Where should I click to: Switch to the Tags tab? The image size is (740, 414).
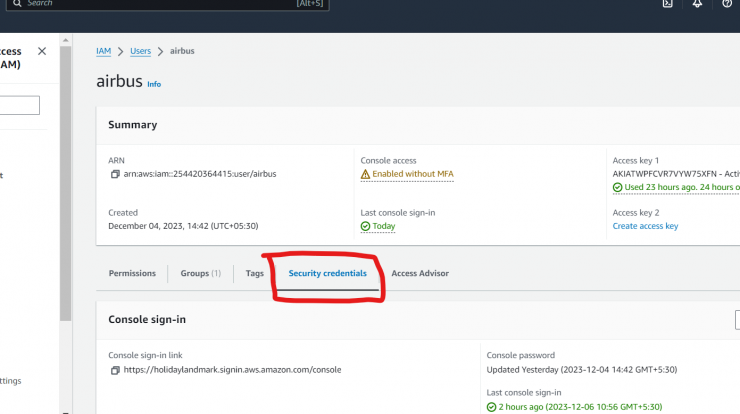tap(254, 273)
